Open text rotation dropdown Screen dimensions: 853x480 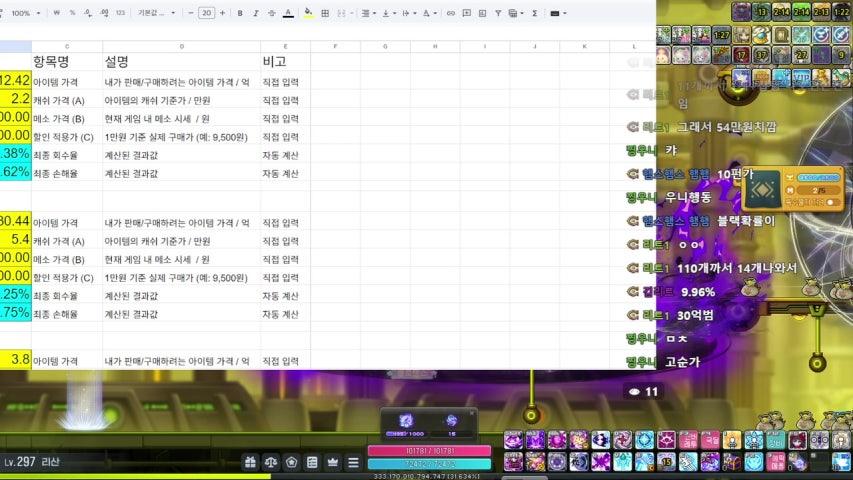coord(429,13)
